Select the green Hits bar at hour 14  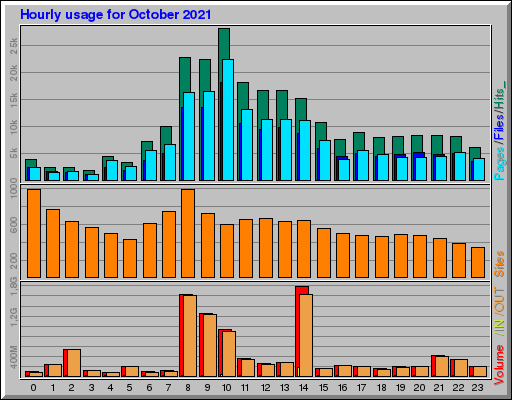301,109
